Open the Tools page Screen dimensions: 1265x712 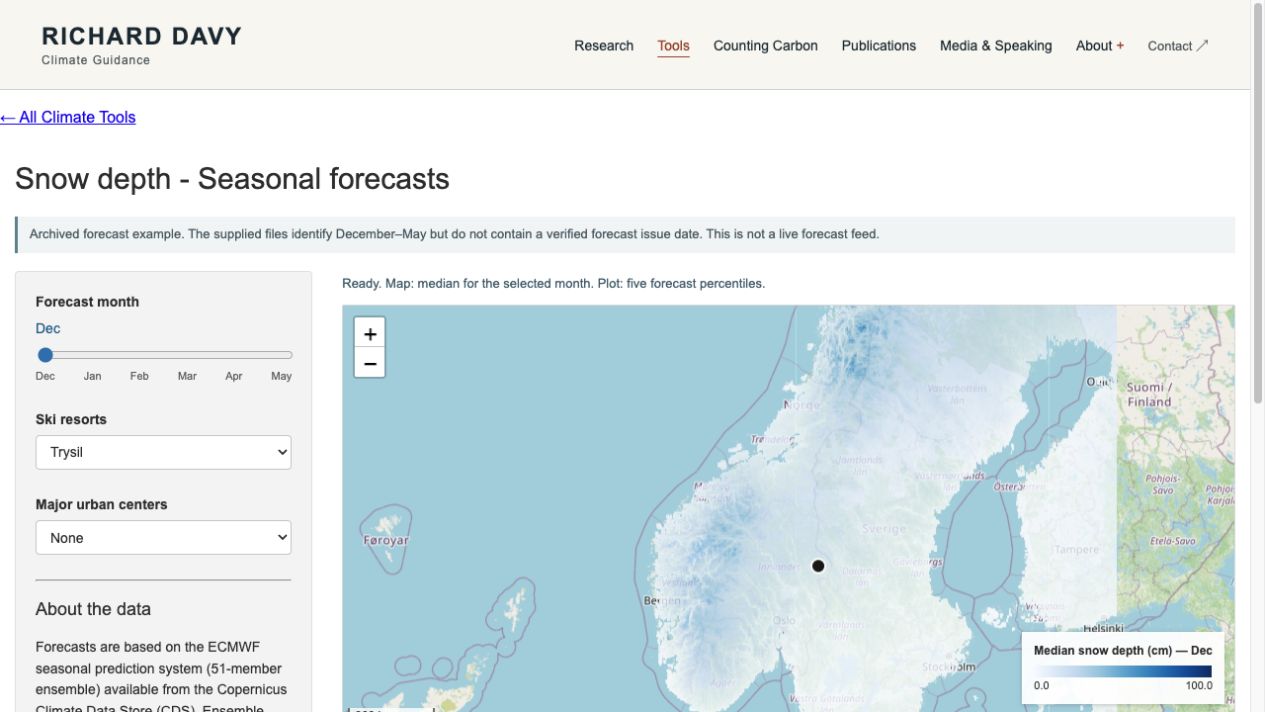[x=673, y=46]
